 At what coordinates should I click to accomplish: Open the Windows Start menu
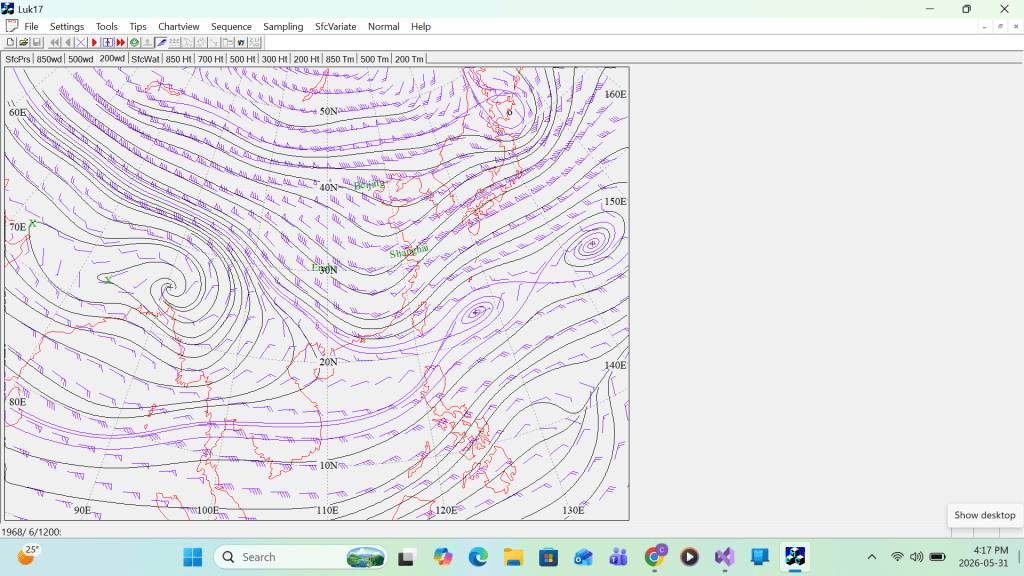point(193,557)
